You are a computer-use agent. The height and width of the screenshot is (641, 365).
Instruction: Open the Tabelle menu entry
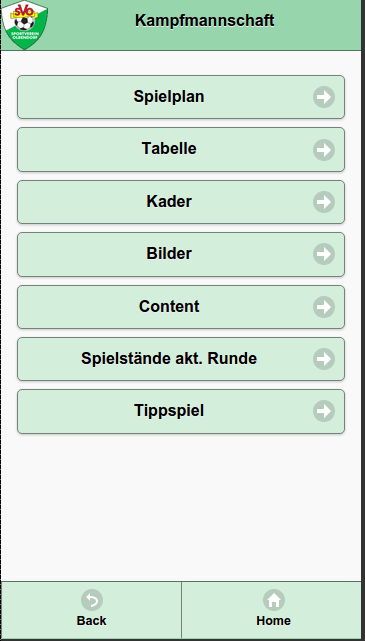coord(181,149)
